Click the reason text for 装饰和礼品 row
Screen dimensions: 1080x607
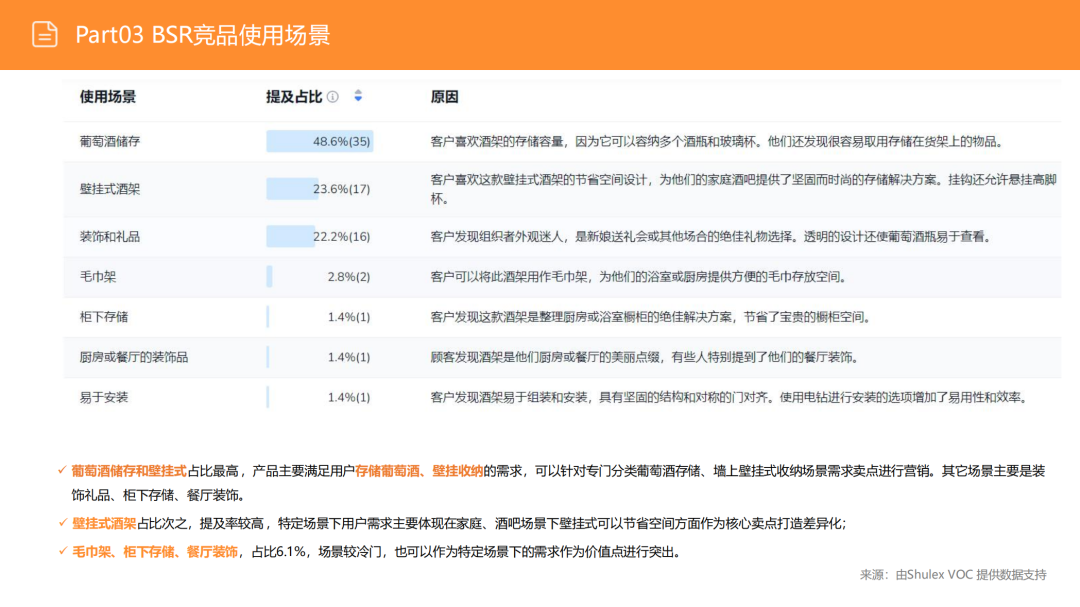pyautogui.click(x=712, y=236)
